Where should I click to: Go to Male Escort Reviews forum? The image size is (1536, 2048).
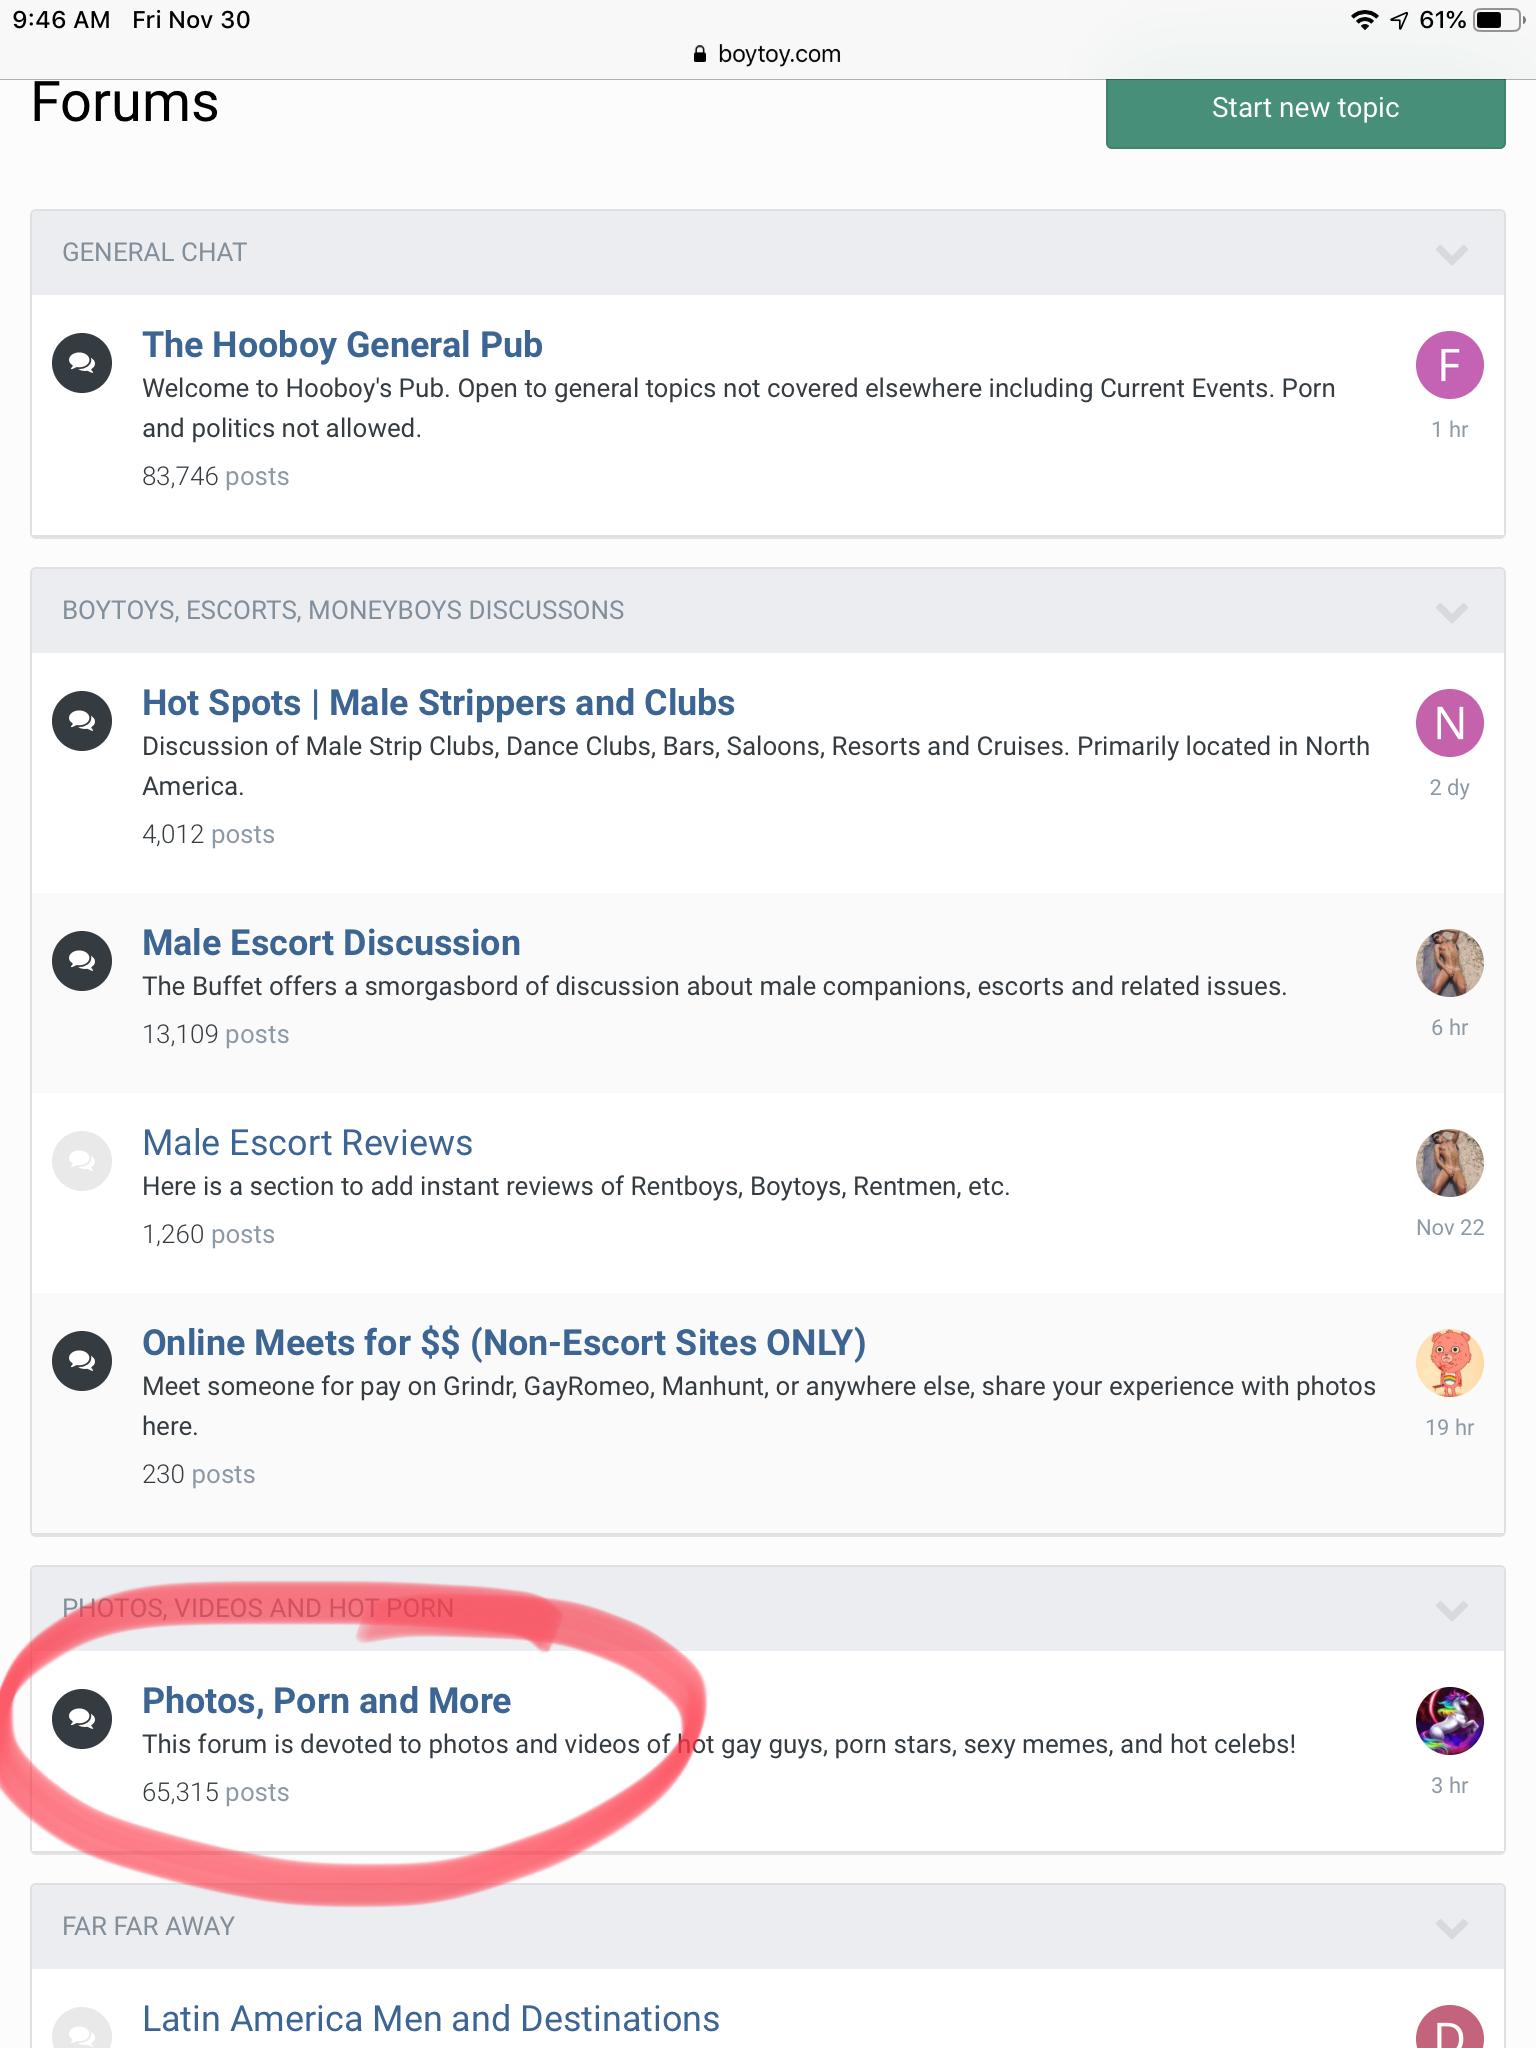(x=307, y=1143)
